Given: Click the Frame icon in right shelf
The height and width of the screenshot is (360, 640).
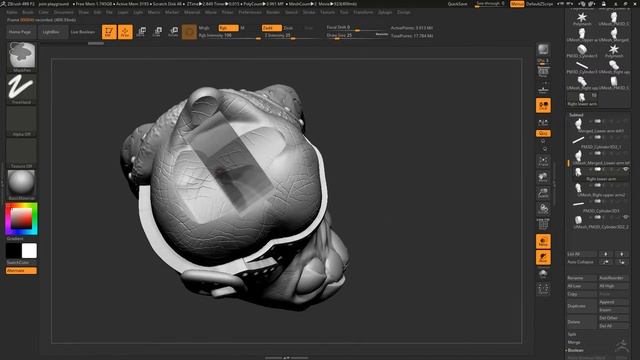Looking at the screenshot, I should click(543, 161).
